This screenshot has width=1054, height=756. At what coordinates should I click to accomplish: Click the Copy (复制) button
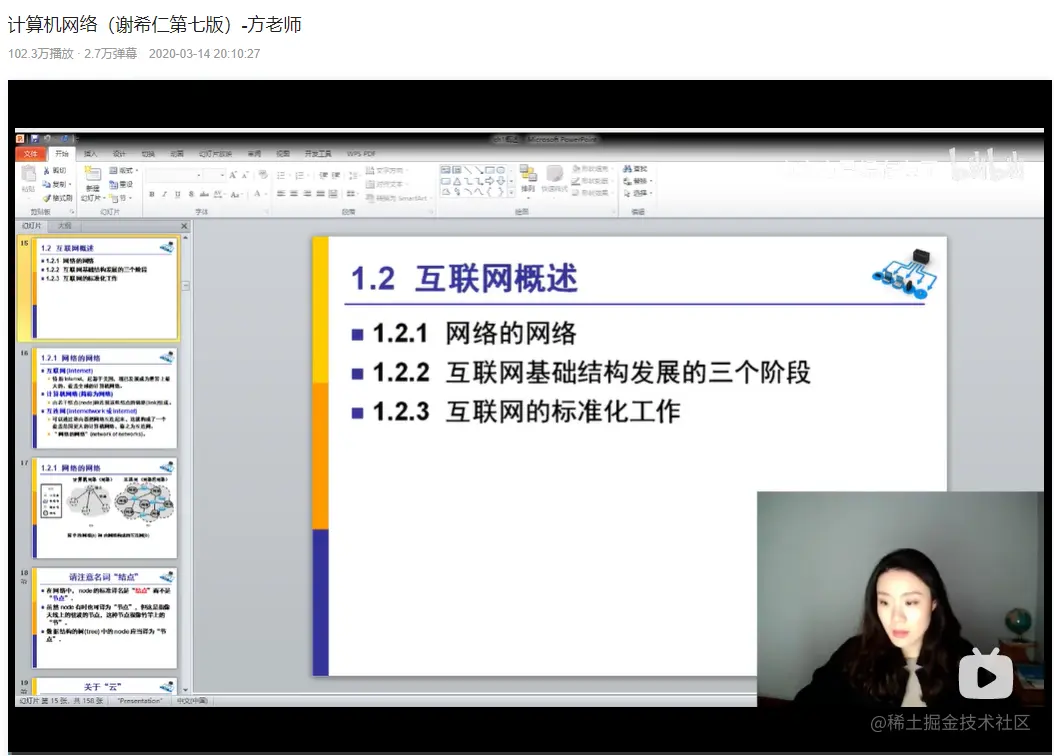coord(56,184)
